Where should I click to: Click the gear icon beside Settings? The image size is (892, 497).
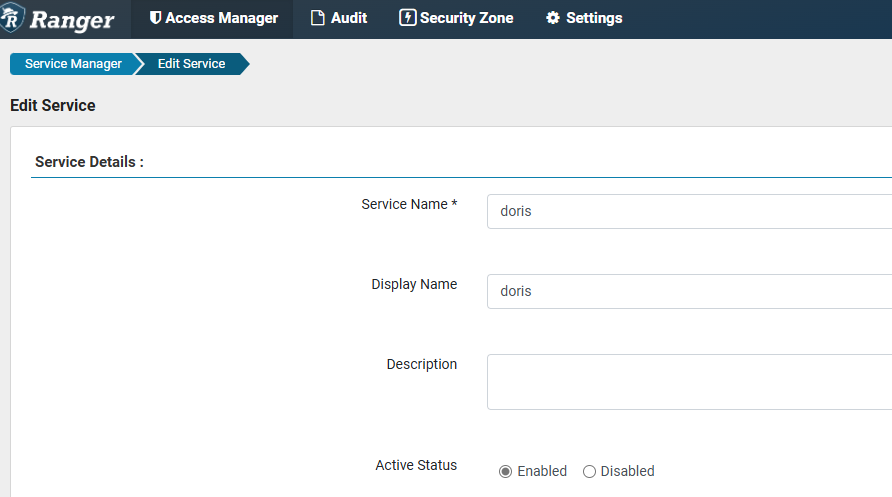[553, 18]
